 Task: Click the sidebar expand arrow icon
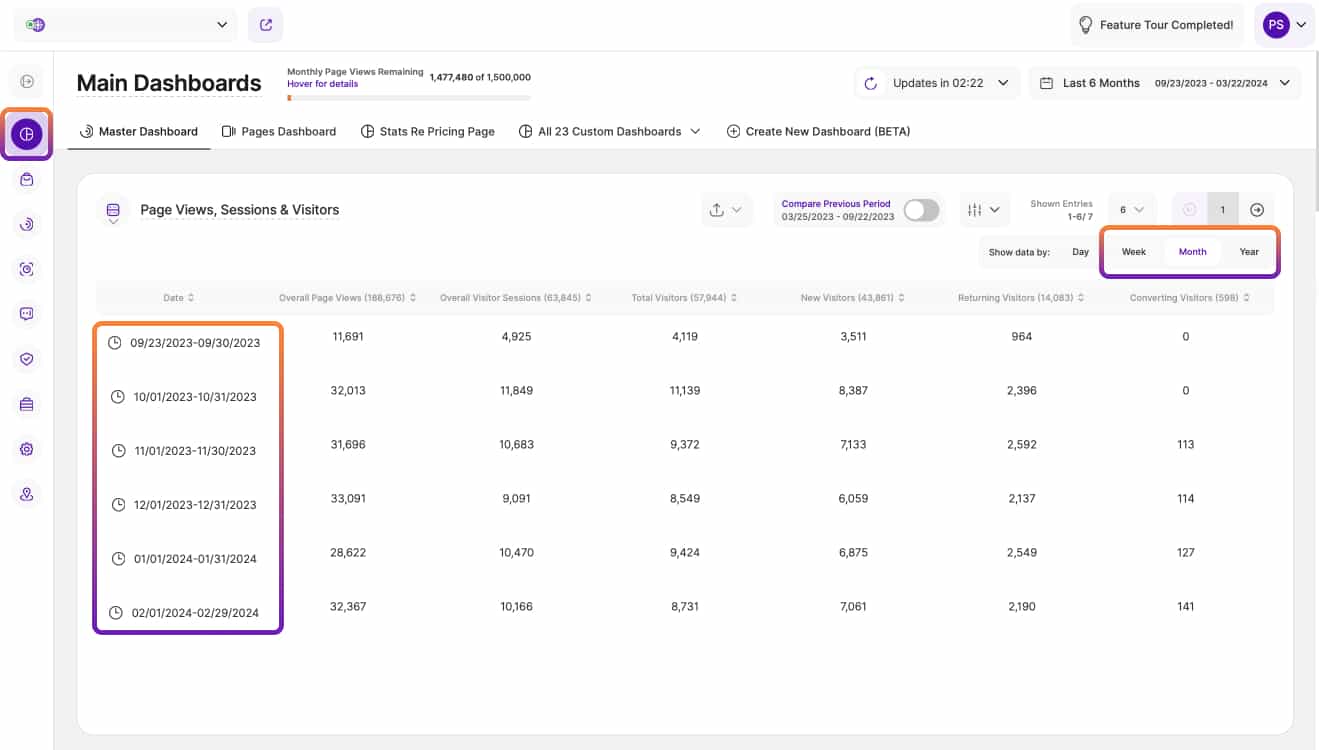pos(27,81)
